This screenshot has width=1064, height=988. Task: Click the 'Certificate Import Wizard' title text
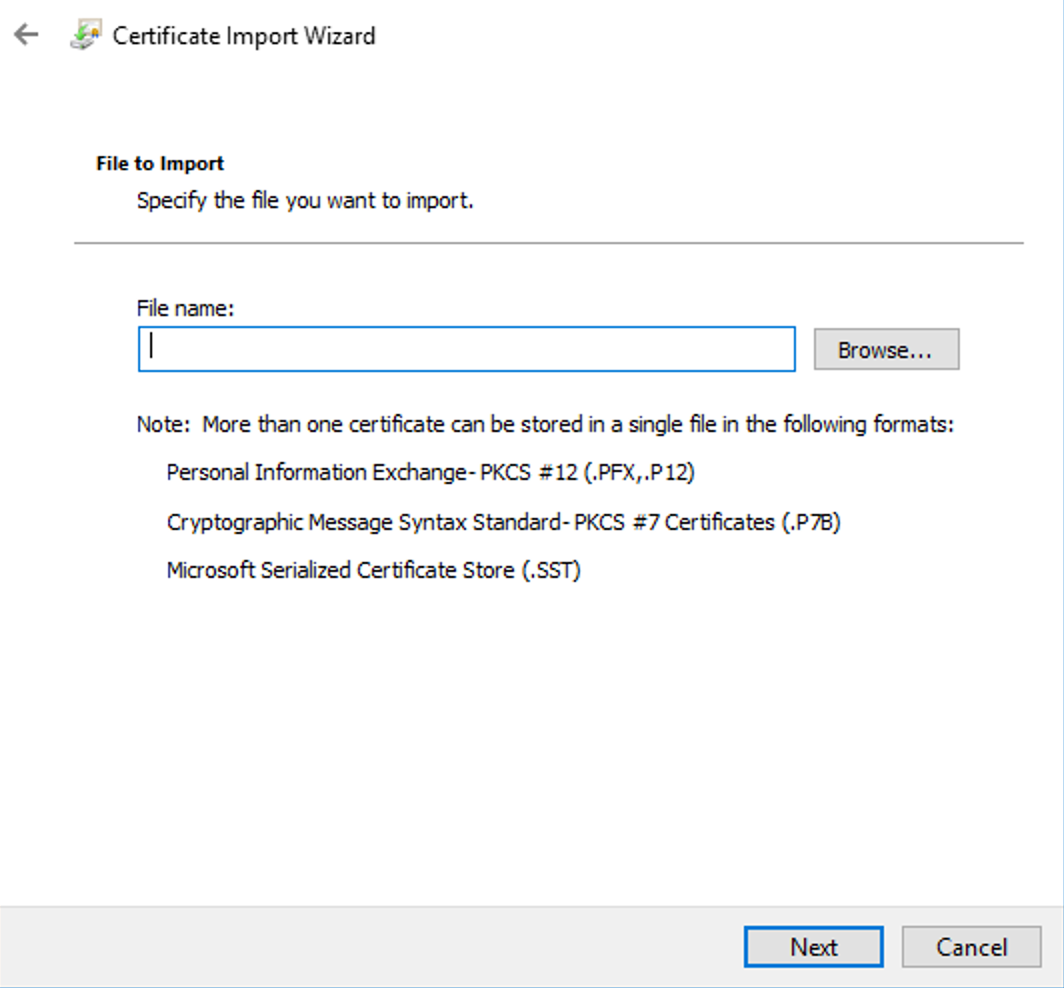tap(244, 36)
